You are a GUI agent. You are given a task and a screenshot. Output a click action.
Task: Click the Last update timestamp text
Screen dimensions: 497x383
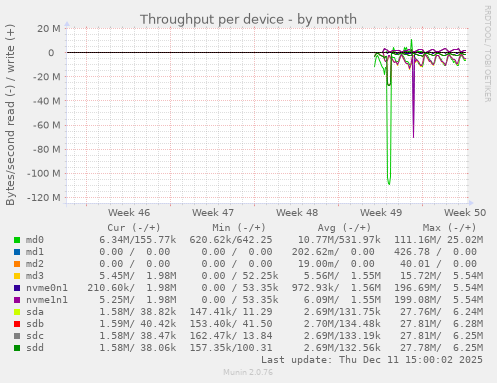click(x=372, y=360)
